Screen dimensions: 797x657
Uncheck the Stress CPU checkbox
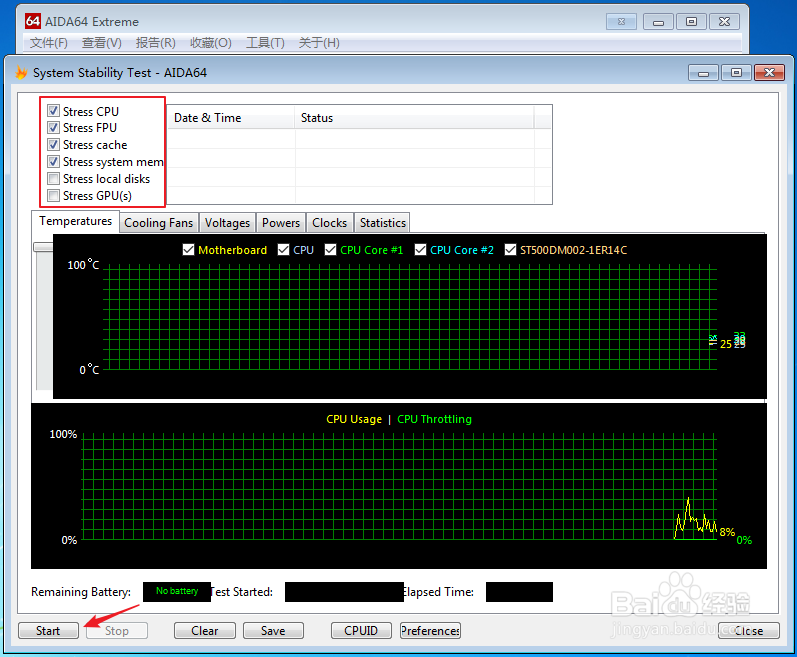pyautogui.click(x=54, y=111)
